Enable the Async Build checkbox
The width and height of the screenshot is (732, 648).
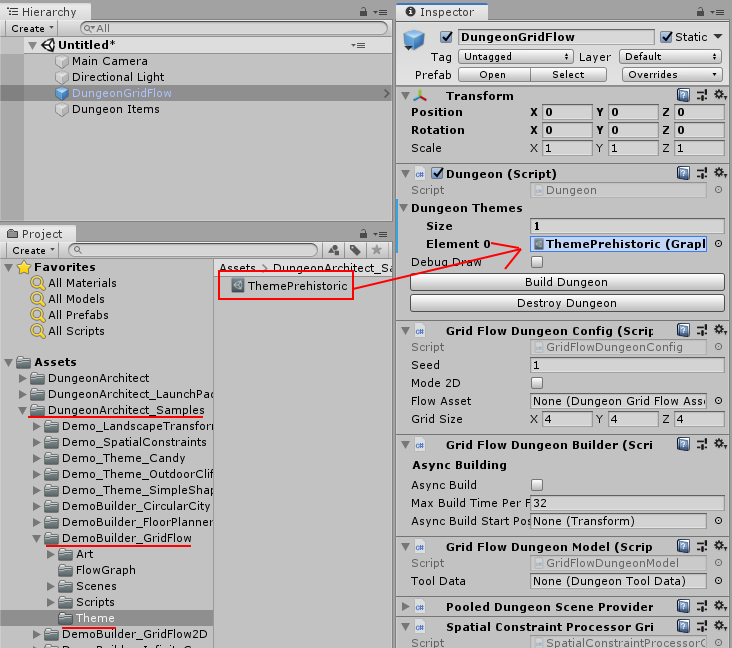537,485
